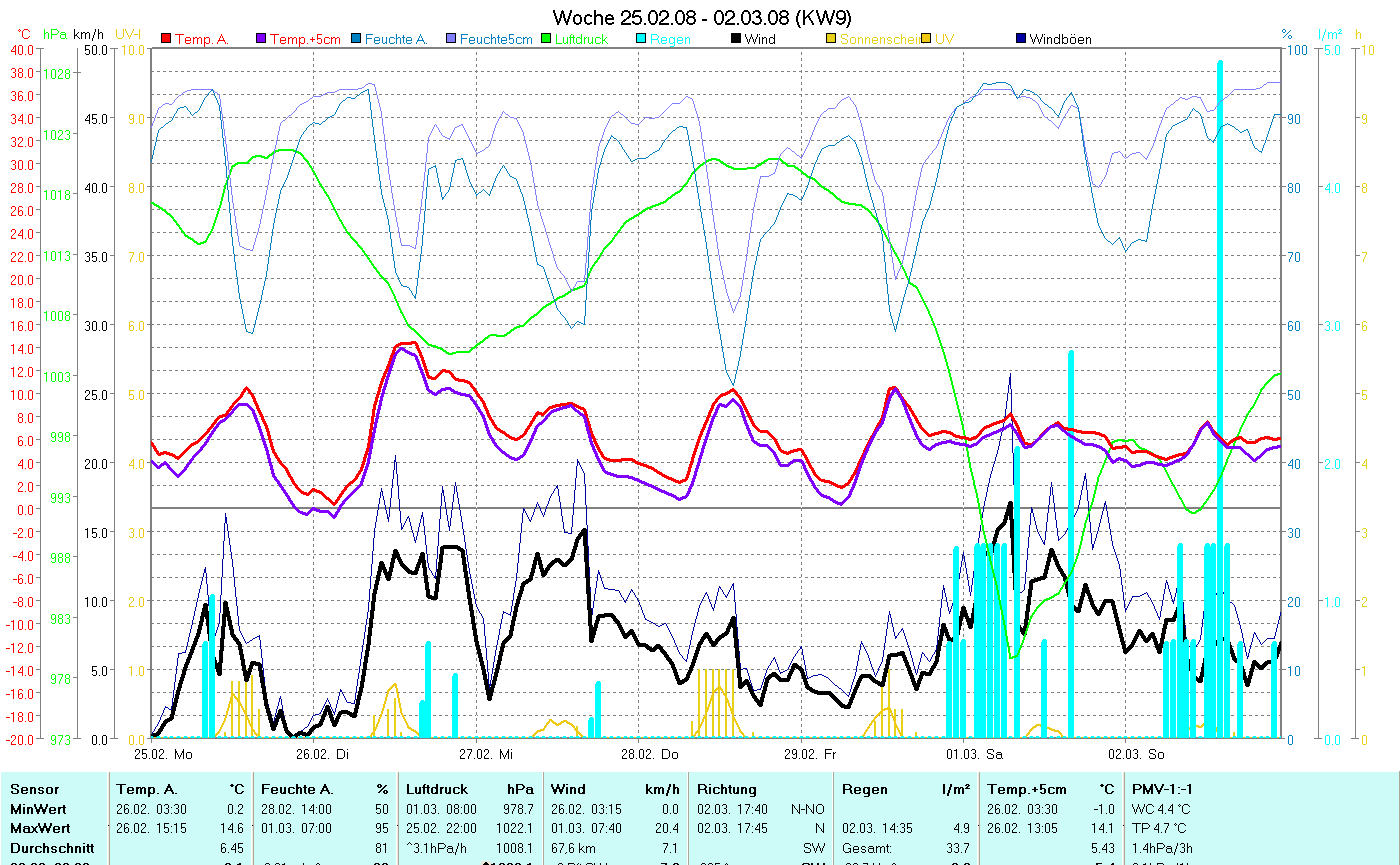Image resolution: width=1400 pixels, height=865 pixels.
Task: Click the yellow Sonnenschein legend square
Action: click(831, 39)
